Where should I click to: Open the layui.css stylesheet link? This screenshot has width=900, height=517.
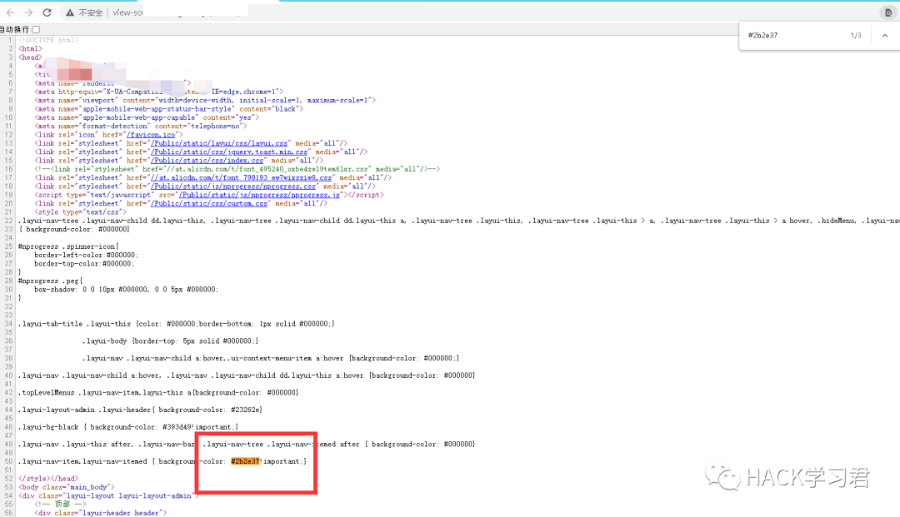tap(219, 143)
